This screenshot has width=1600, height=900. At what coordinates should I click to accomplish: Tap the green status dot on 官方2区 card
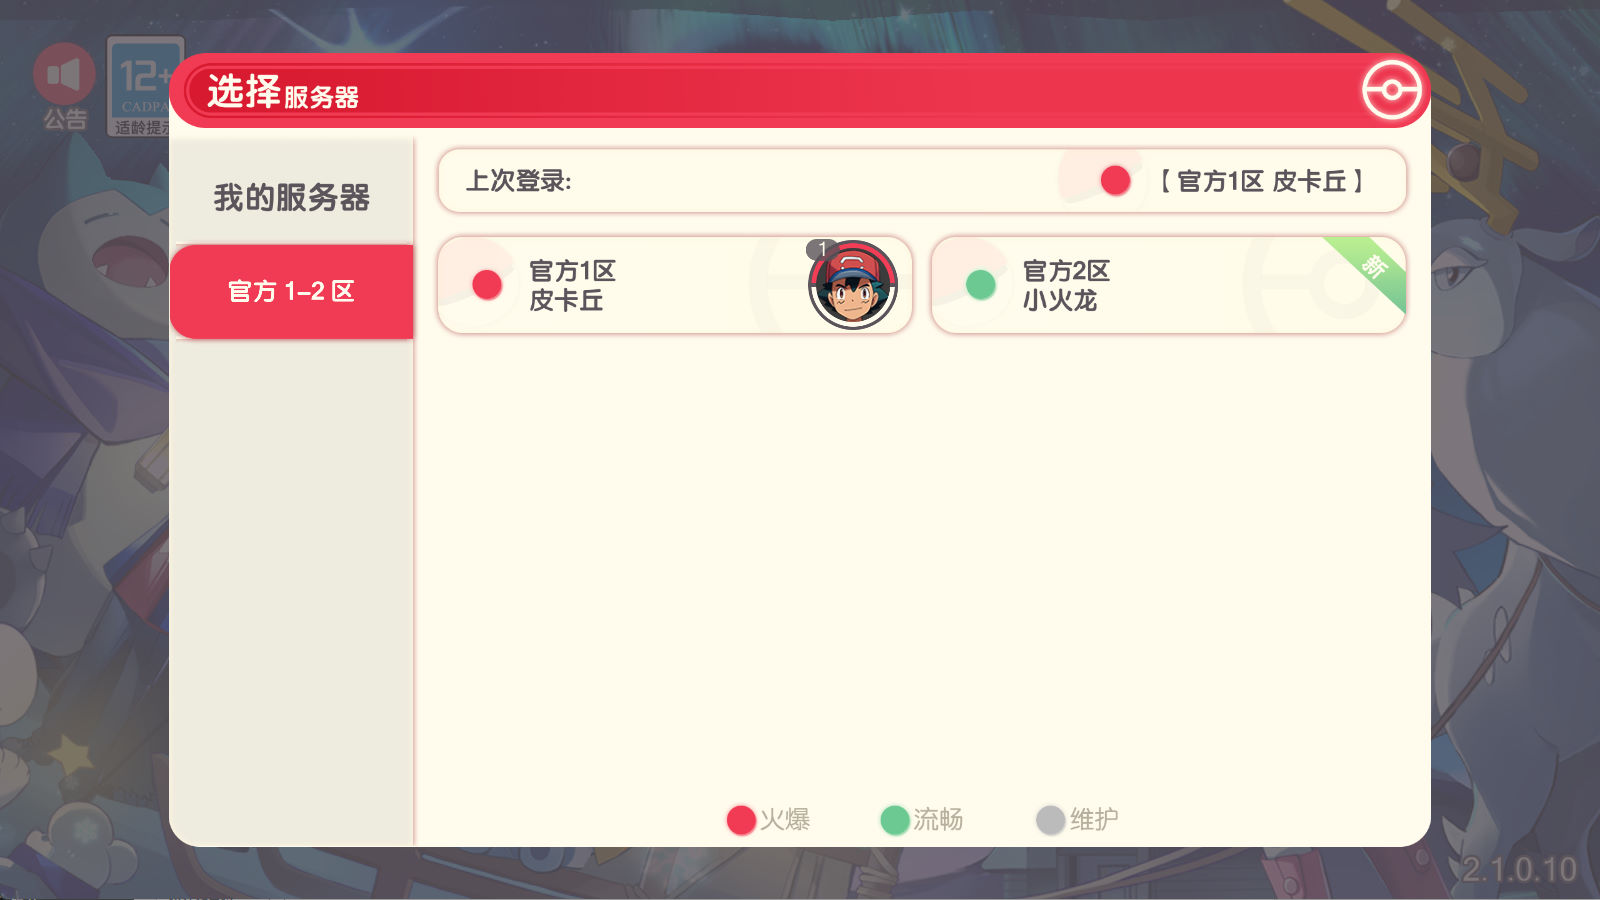[981, 285]
